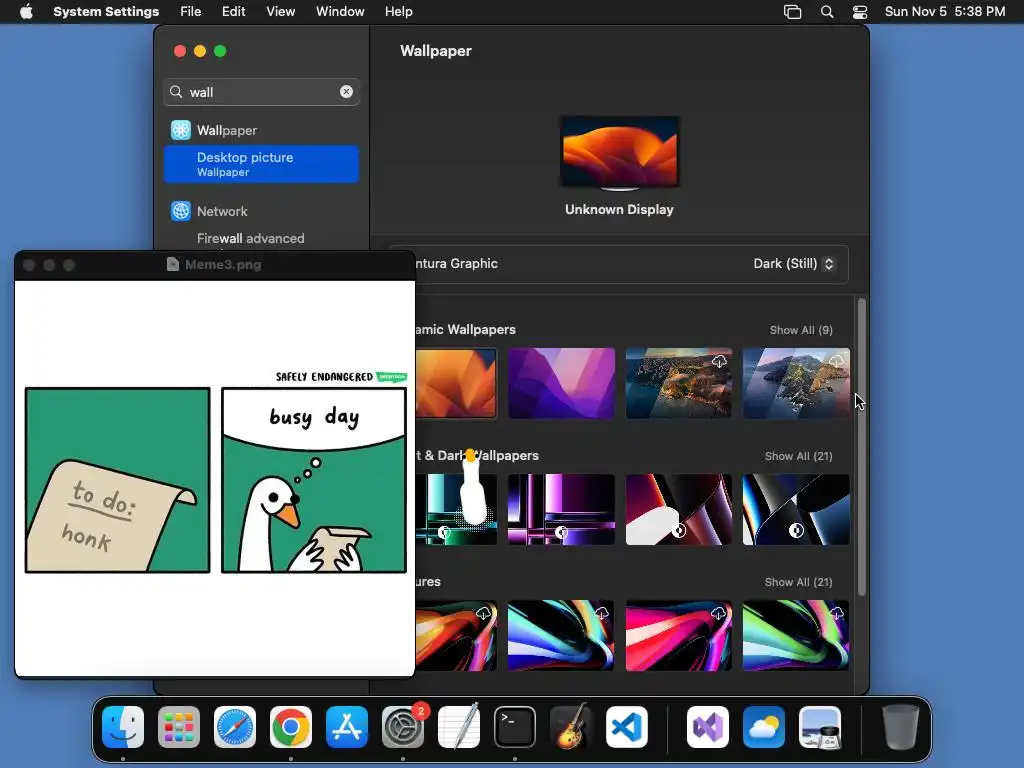The width and height of the screenshot is (1024, 768).
Task: Open Visual Studio (purple) from the Dock
Action: coord(708,727)
